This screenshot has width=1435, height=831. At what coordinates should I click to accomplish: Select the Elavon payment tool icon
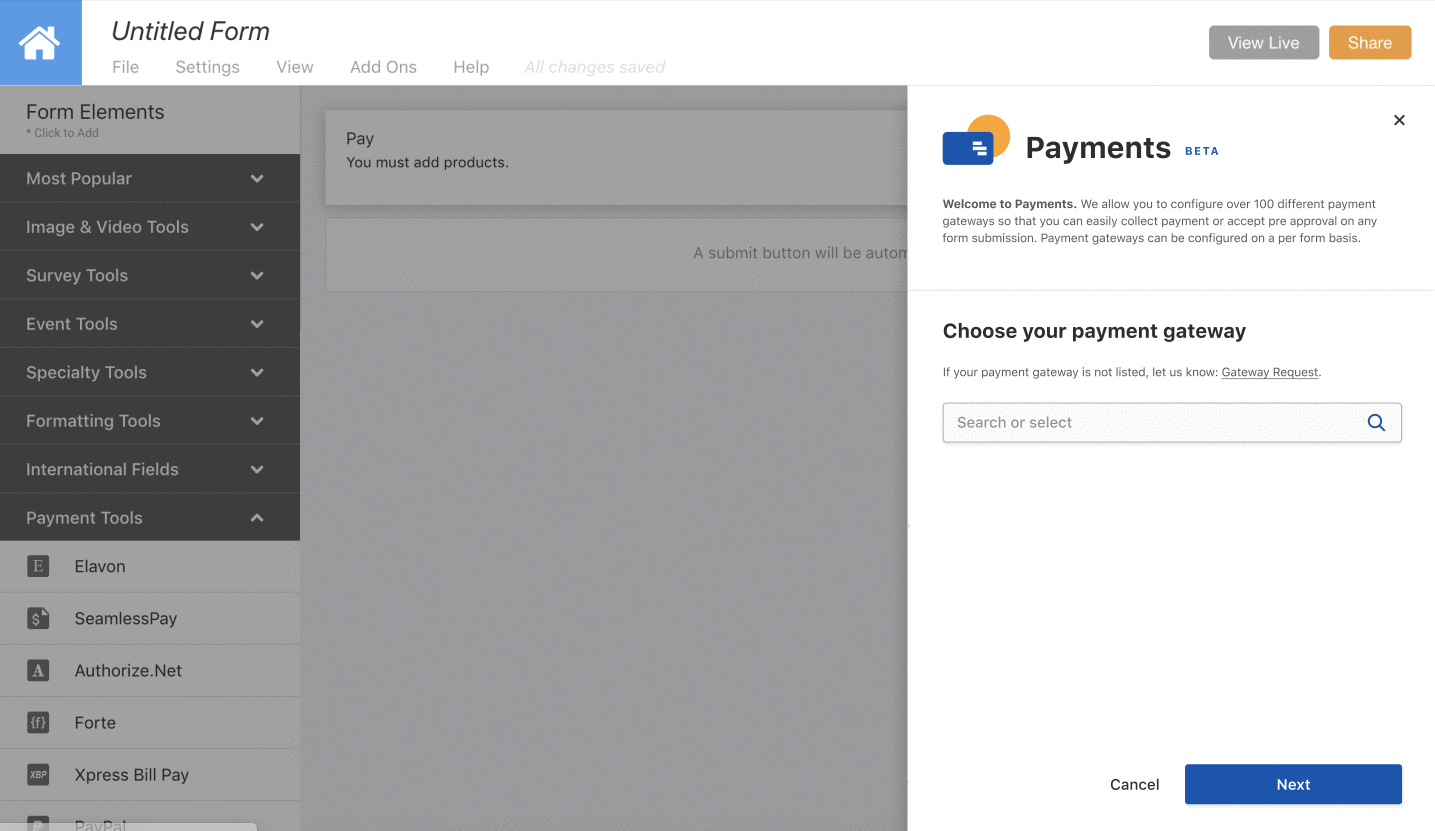tap(38, 566)
